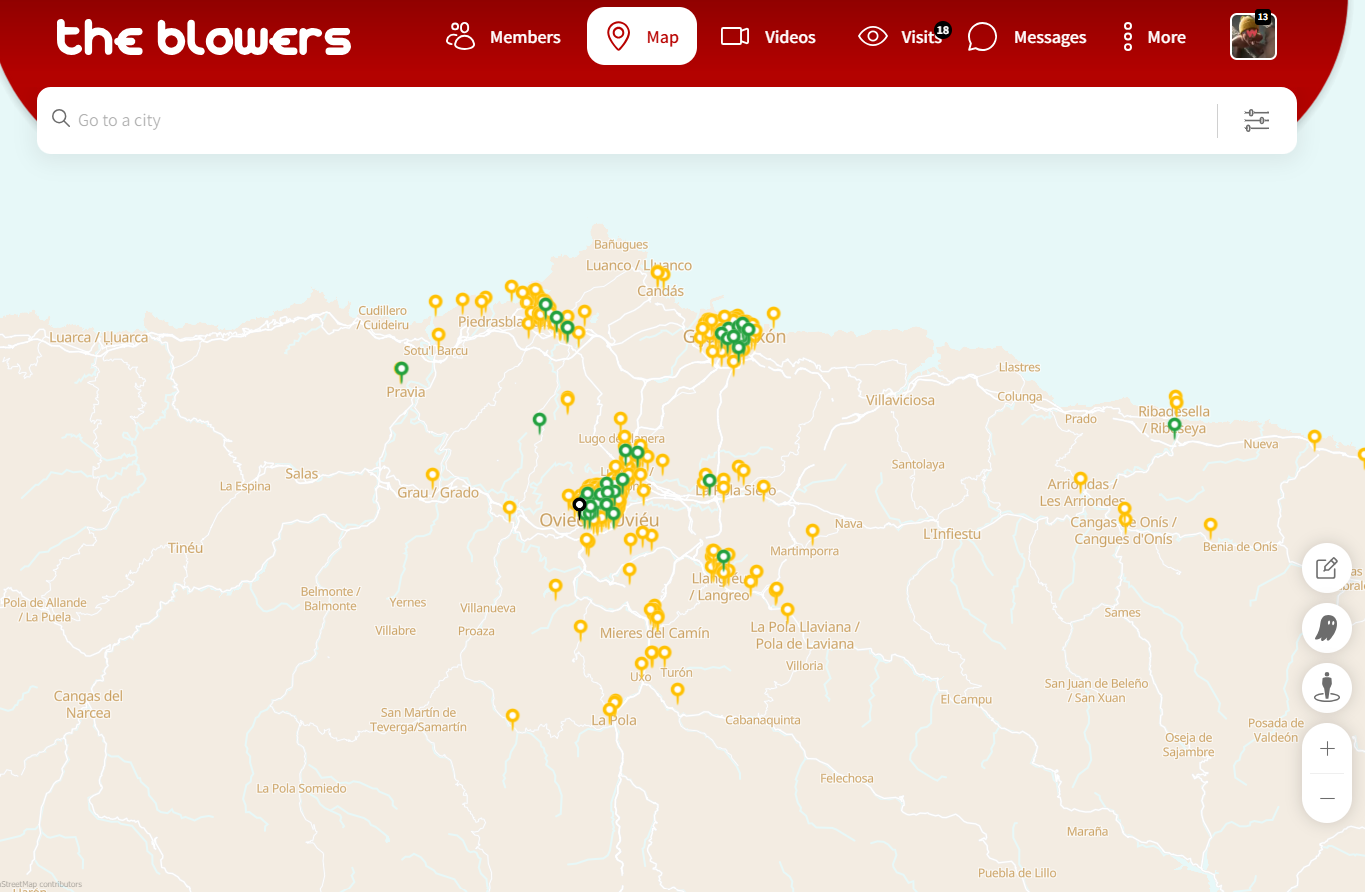
Task: Click the edit note icon on map
Action: 1327,568
